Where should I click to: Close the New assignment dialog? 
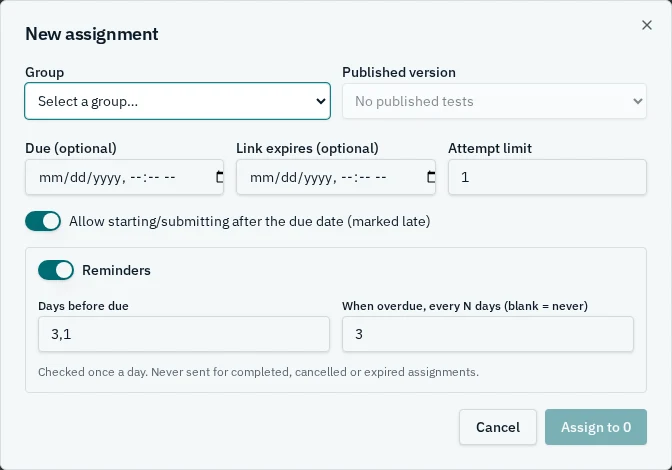[647, 25]
